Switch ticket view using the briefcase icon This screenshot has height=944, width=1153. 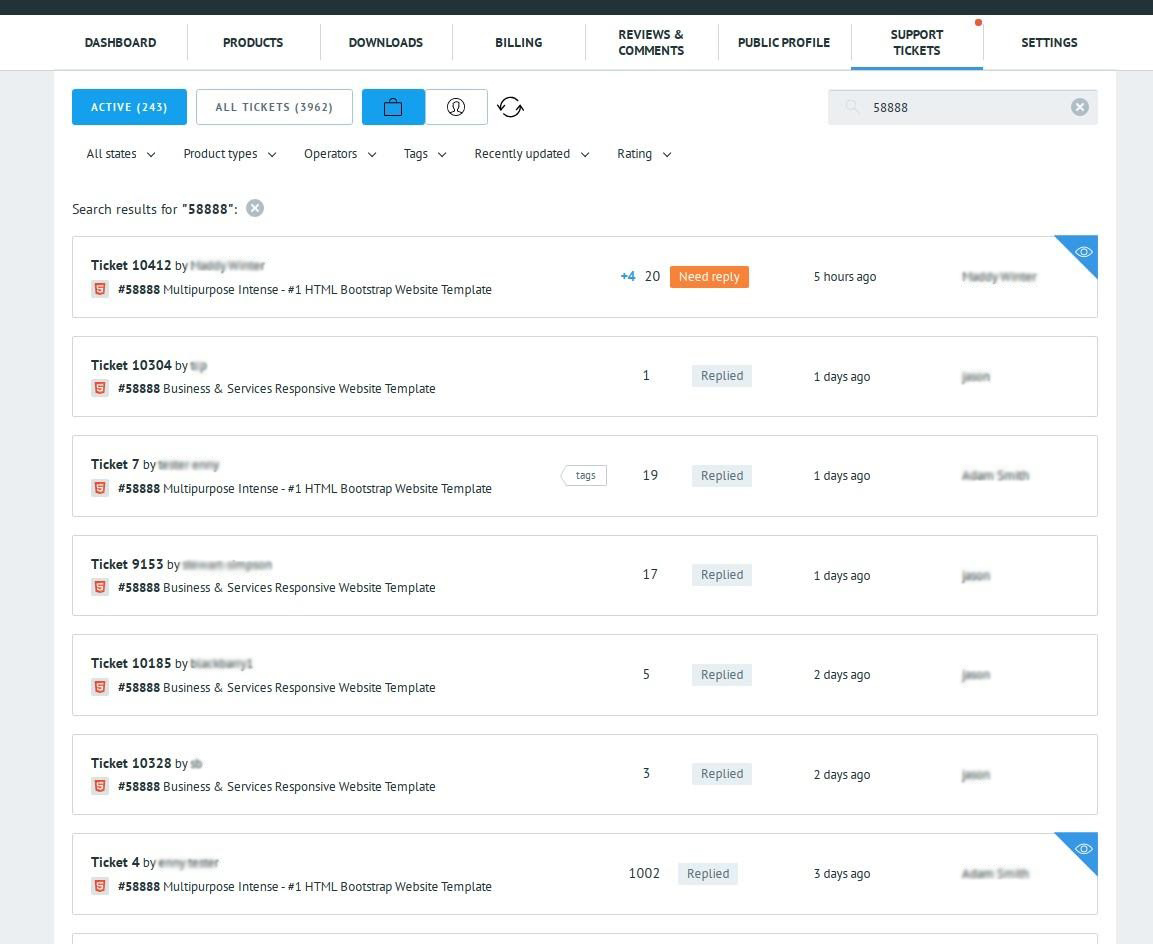click(x=393, y=106)
